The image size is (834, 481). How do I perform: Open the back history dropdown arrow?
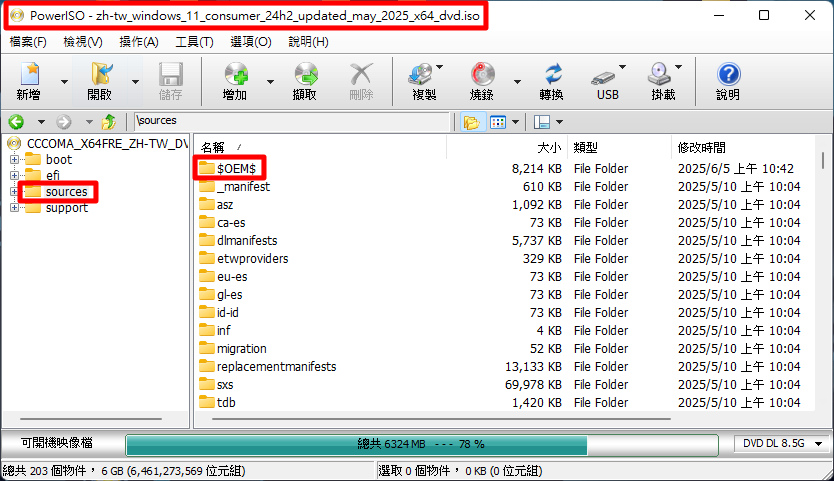coord(41,122)
